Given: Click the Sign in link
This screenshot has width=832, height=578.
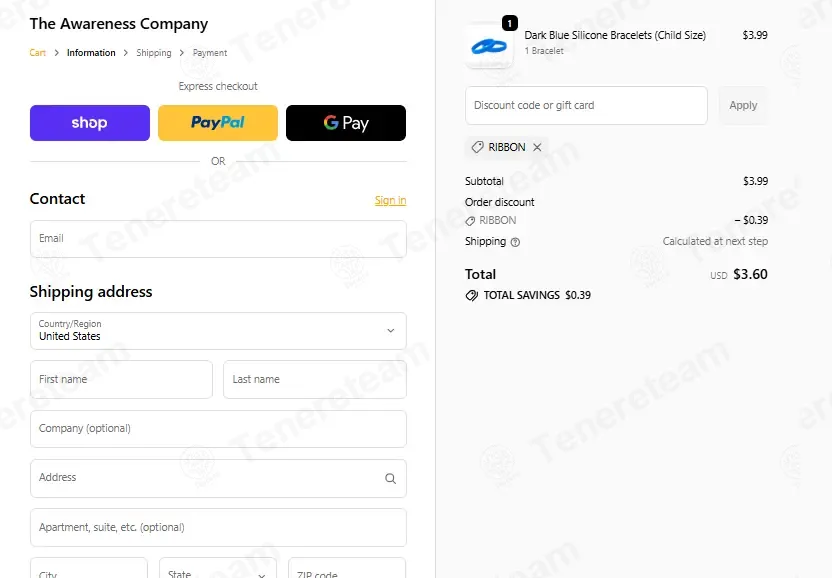Looking at the screenshot, I should pyautogui.click(x=391, y=200).
